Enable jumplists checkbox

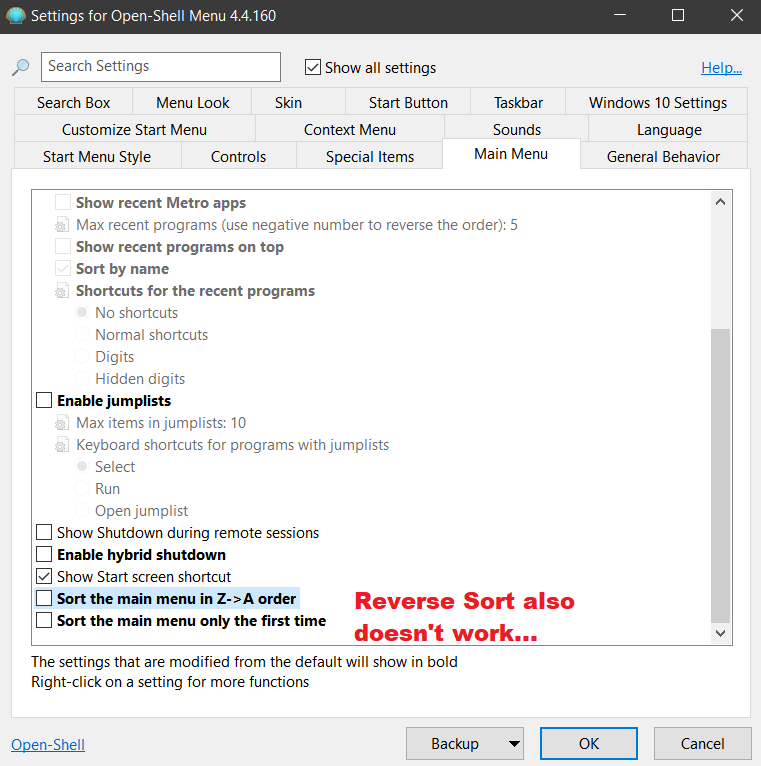(44, 400)
